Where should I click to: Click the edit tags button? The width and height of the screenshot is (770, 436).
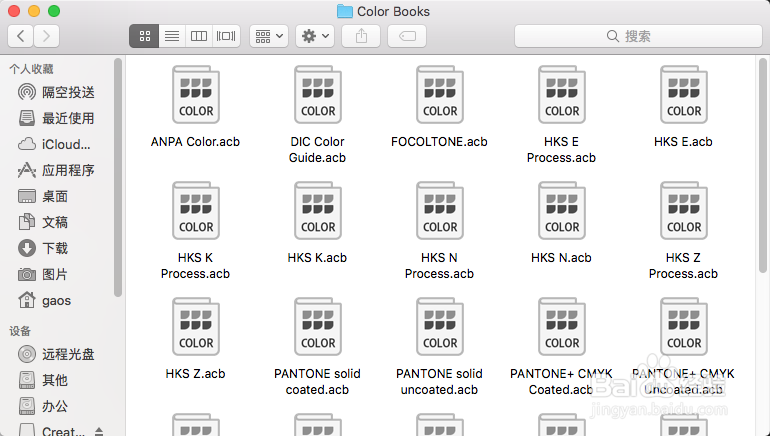[x=407, y=36]
